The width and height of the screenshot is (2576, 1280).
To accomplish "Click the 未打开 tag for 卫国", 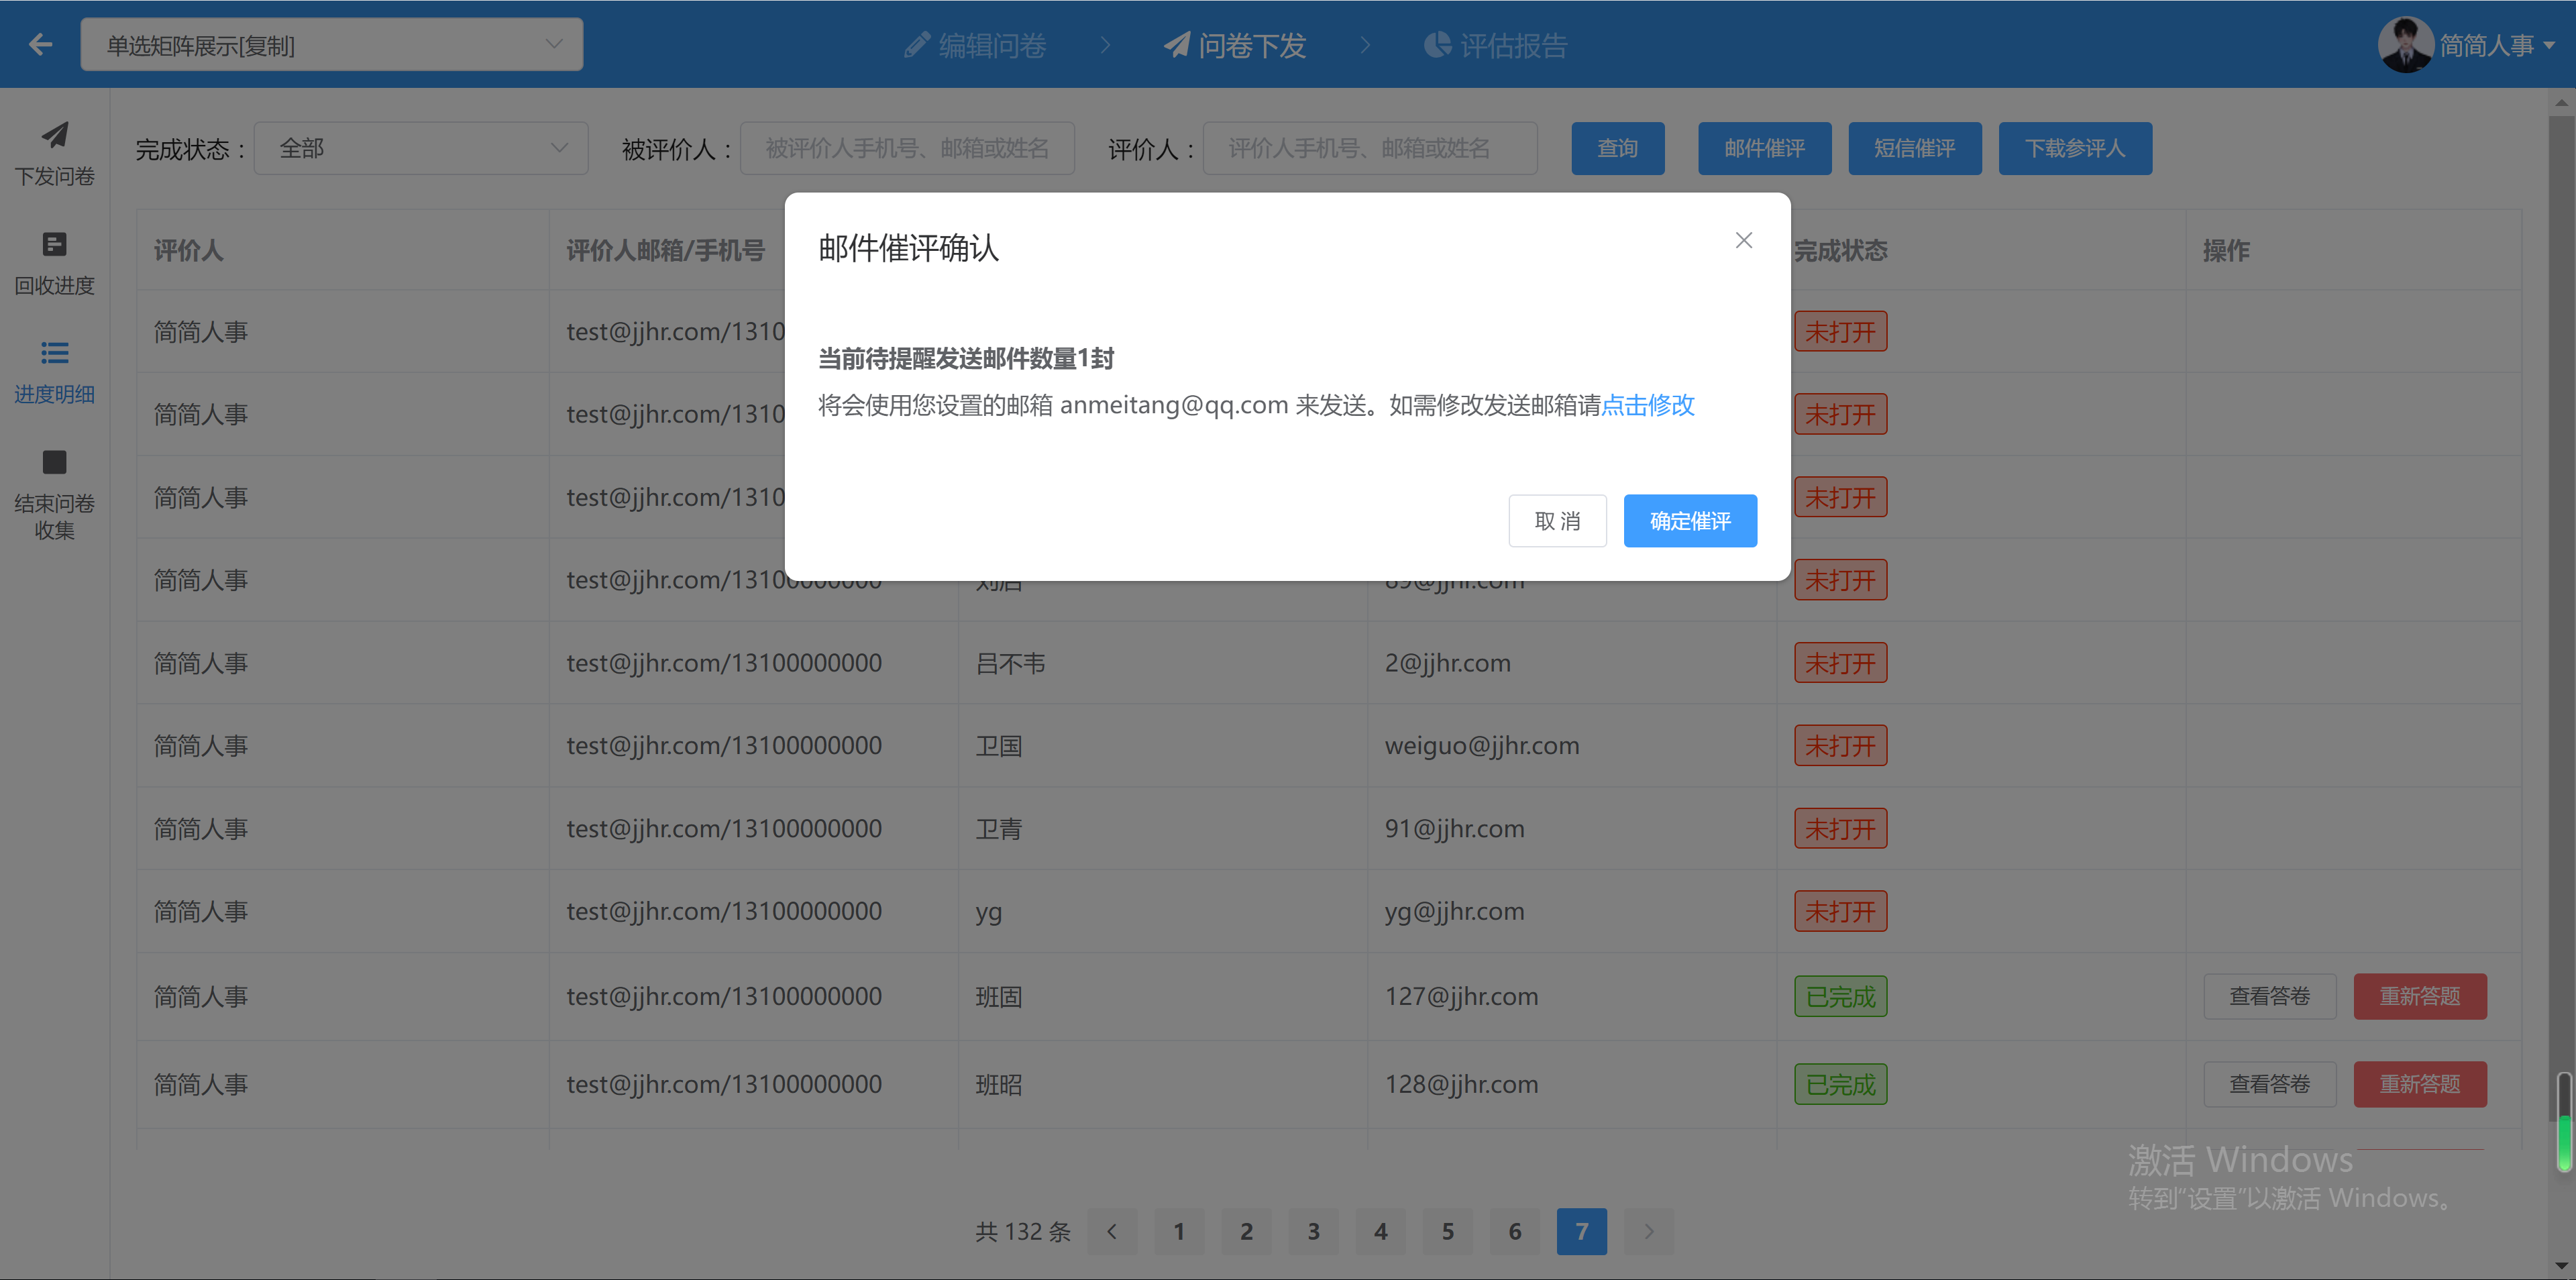I will click(x=1840, y=746).
